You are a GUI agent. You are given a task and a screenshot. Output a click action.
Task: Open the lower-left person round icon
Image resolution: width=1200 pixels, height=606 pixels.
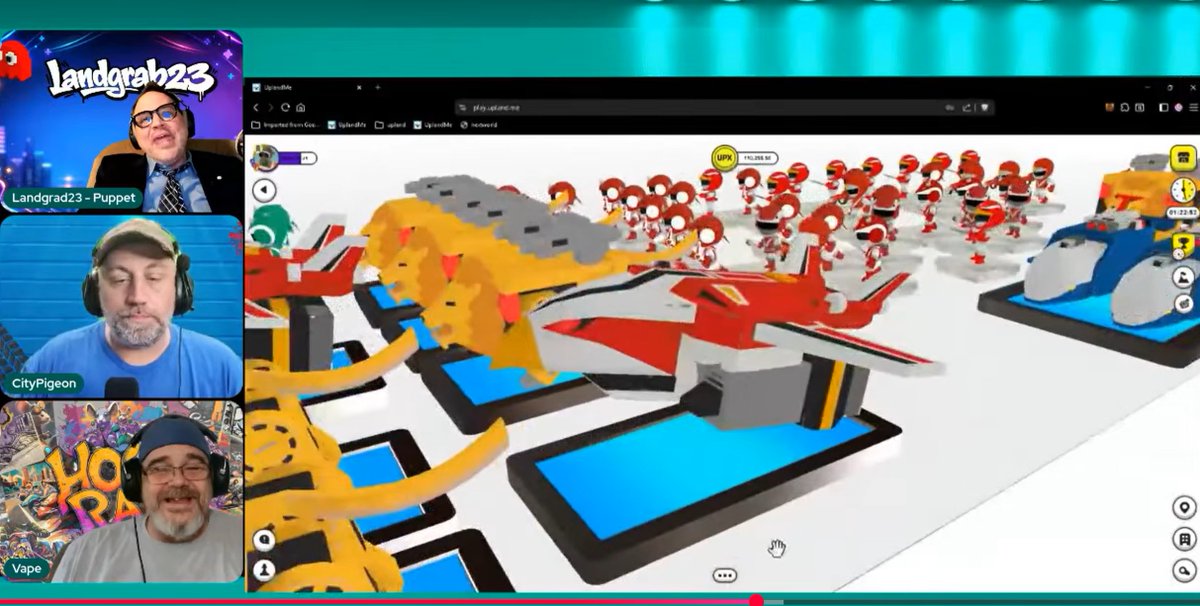coord(265,570)
